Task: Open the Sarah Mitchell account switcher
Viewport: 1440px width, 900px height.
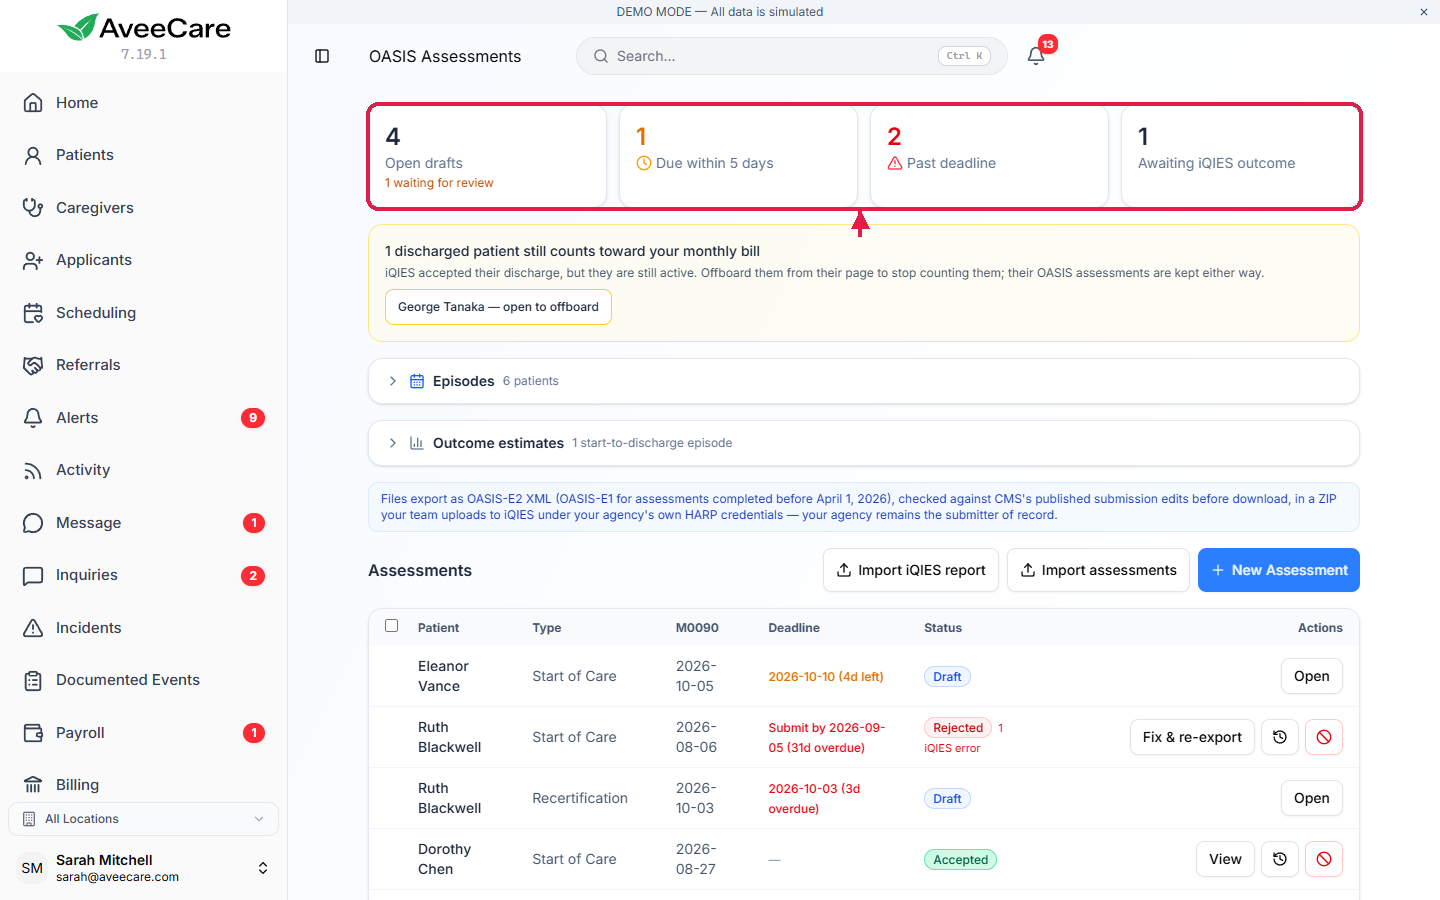Action: [143, 868]
